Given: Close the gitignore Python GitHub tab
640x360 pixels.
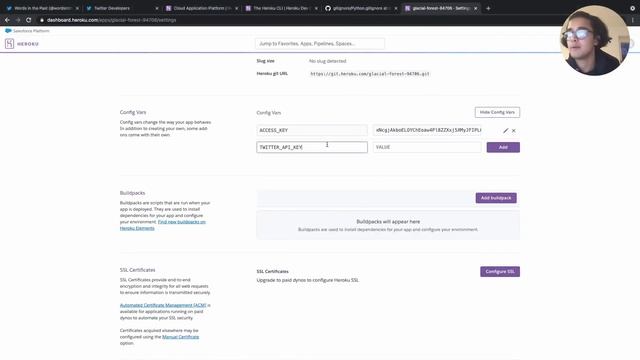Looking at the screenshot, I should click(396, 8).
